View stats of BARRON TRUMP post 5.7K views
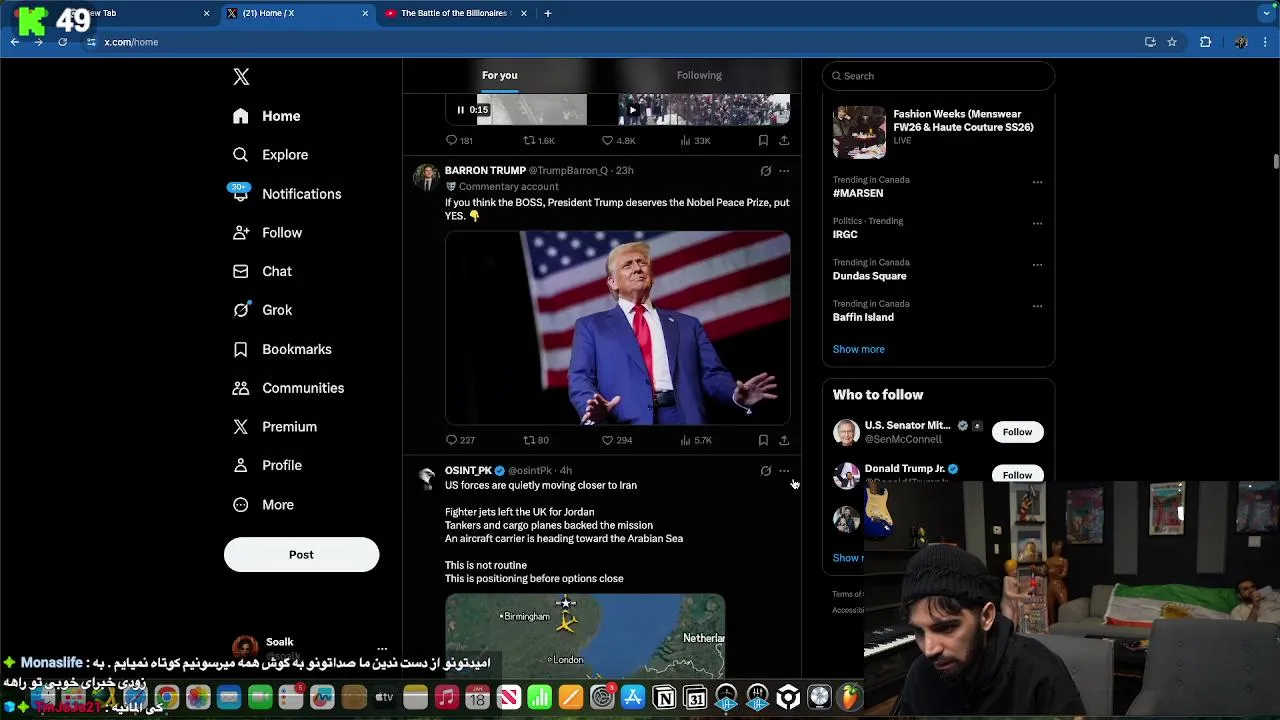The image size is (1280, 720). [x=695, y=440]
